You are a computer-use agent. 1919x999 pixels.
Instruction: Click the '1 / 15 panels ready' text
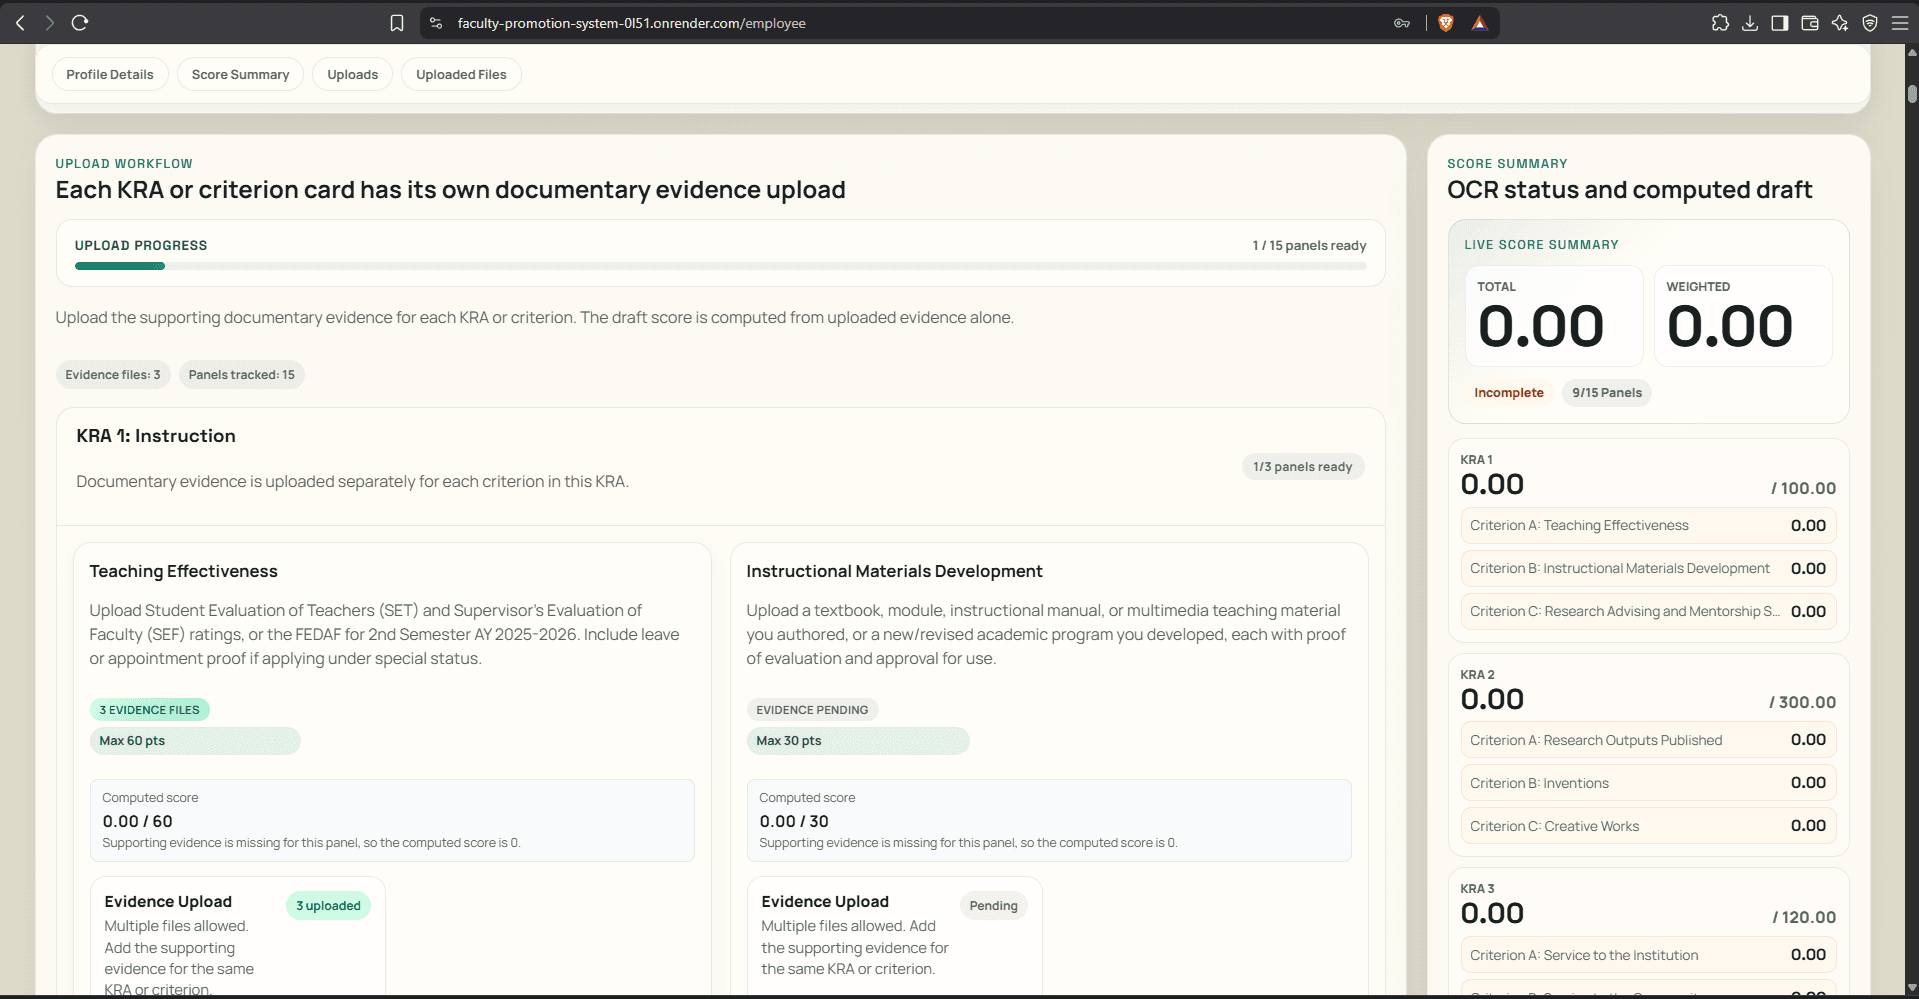click(1309, 245)
